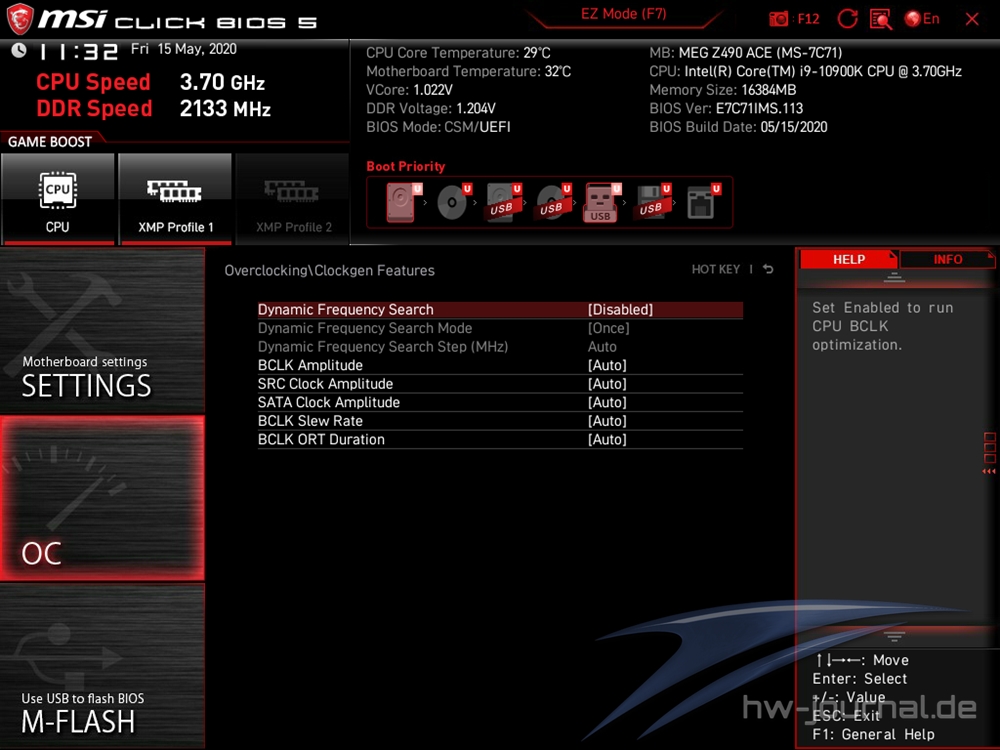Select the hard disk boot device icon
Viewport: 1000px width, 750px height.
coord(404,202)
